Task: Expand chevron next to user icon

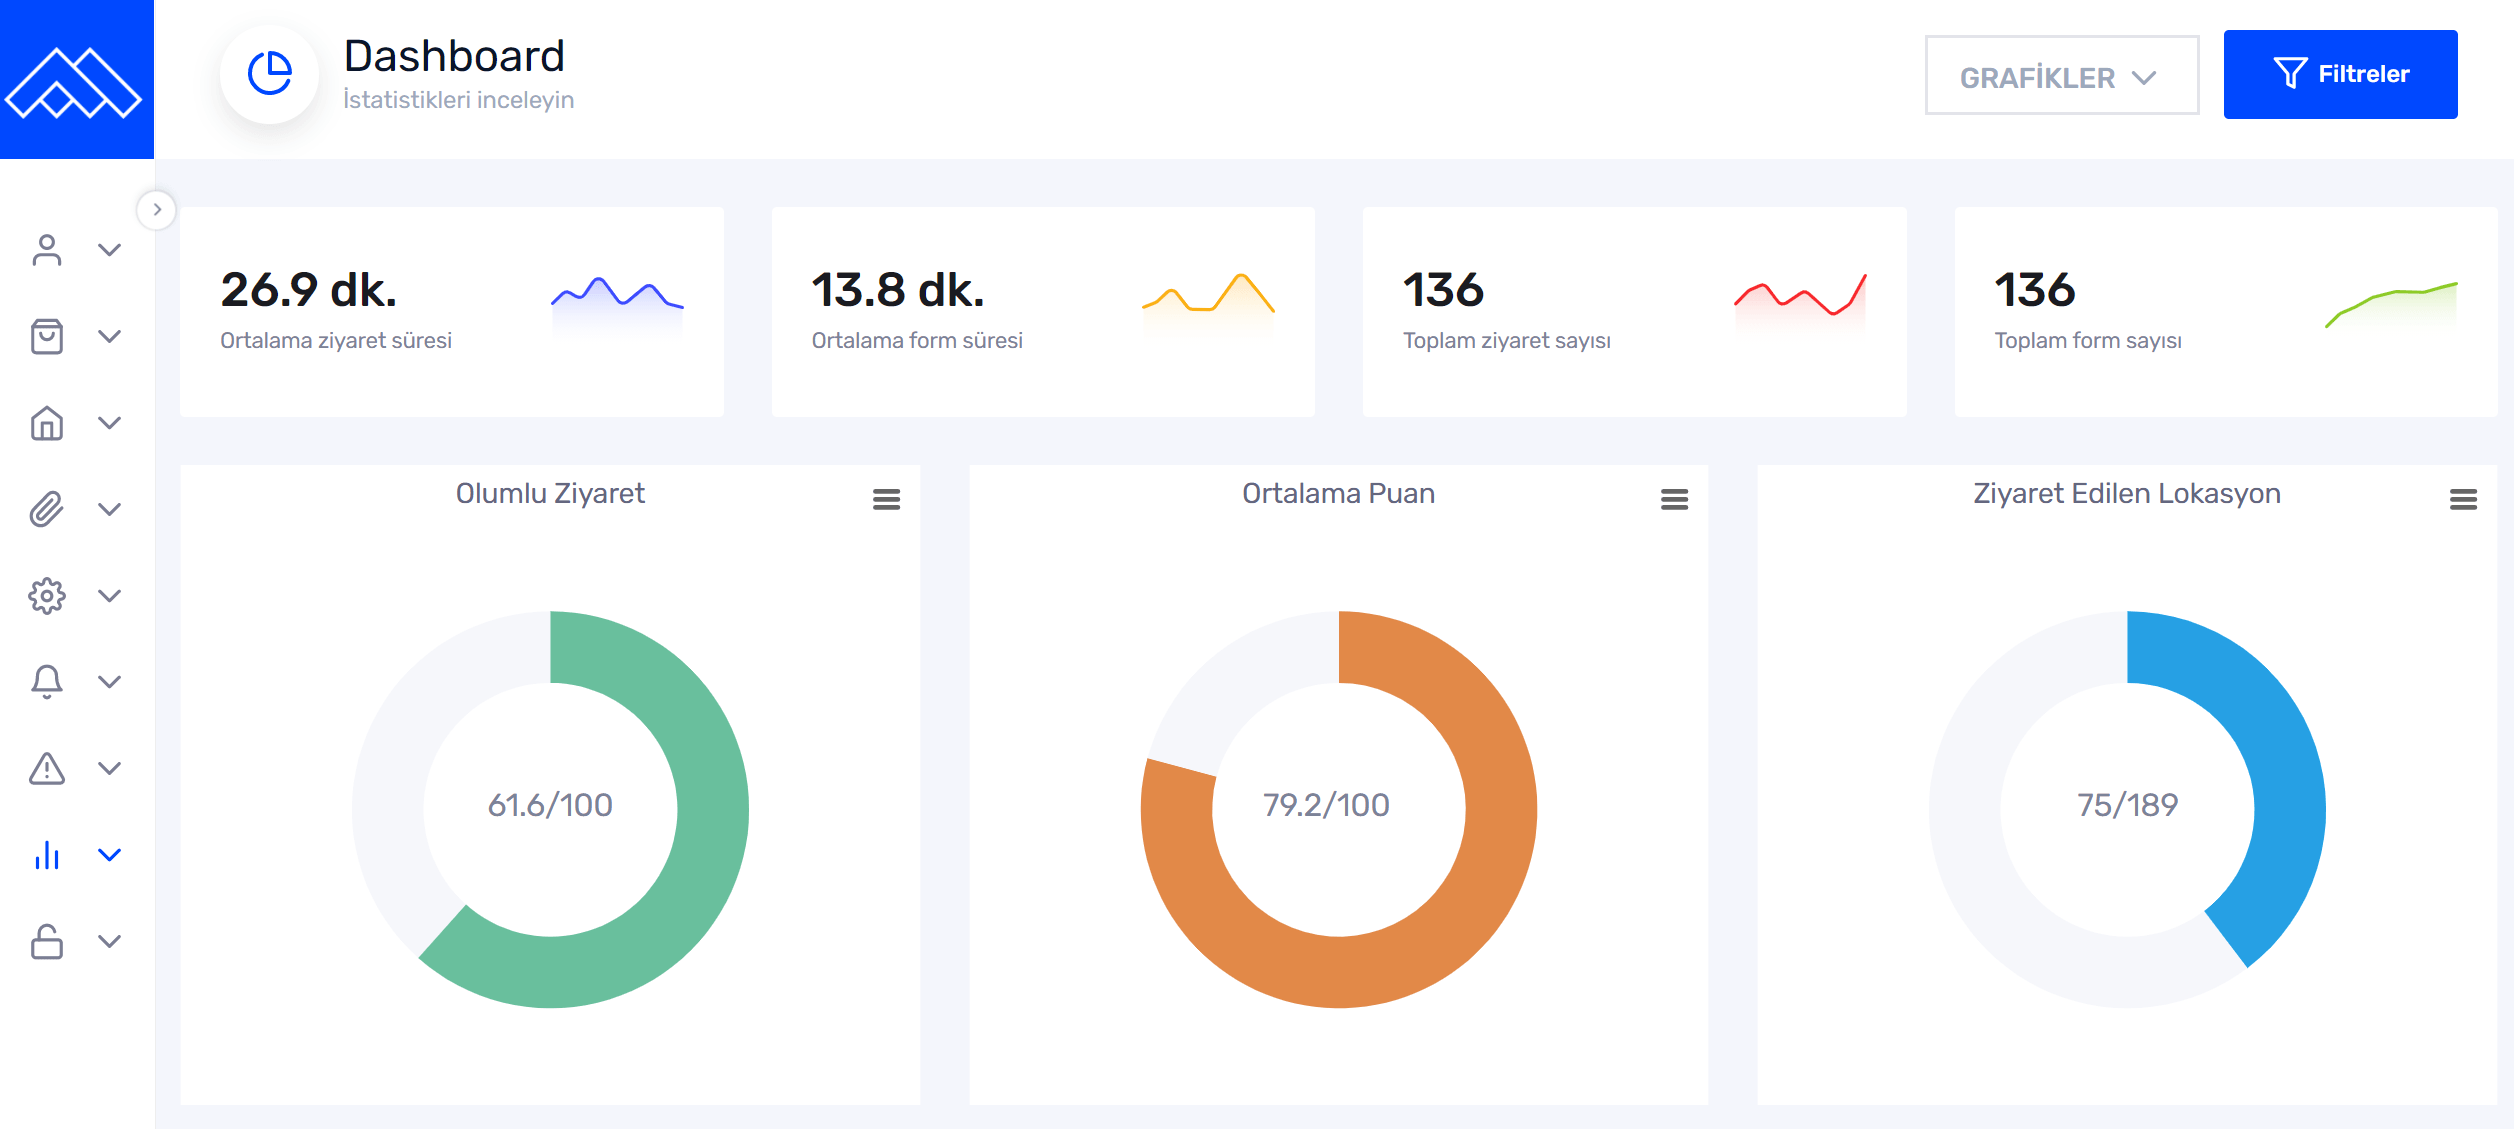Action: point(110,250)
